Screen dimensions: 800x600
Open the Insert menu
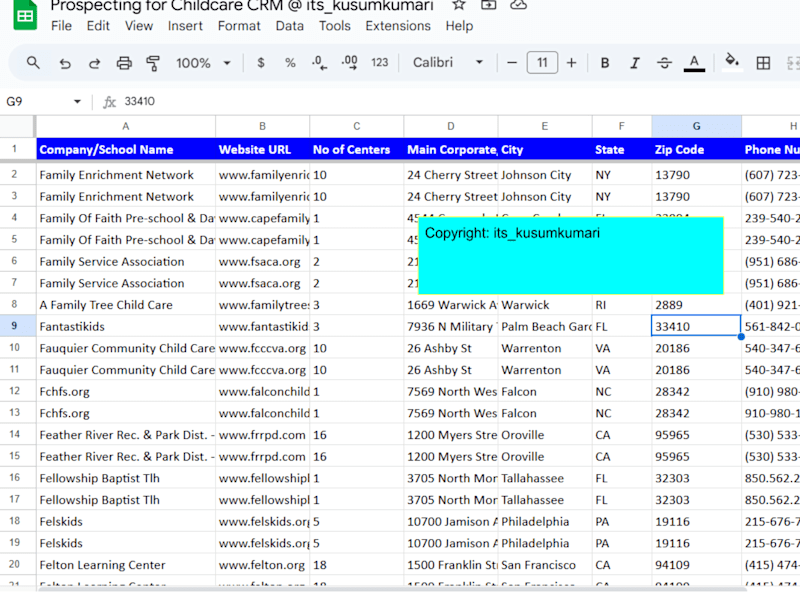[x=185, y=26]
